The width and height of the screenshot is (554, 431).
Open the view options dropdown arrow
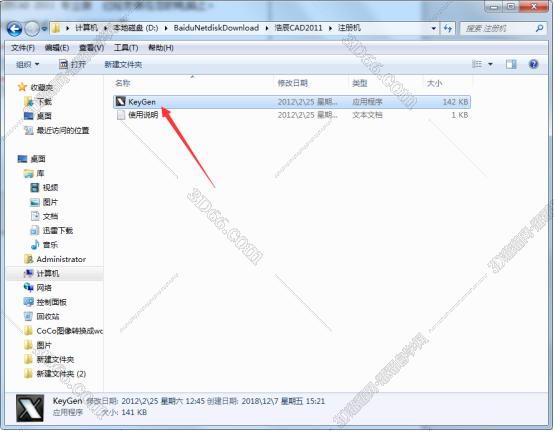click(490, 64)
